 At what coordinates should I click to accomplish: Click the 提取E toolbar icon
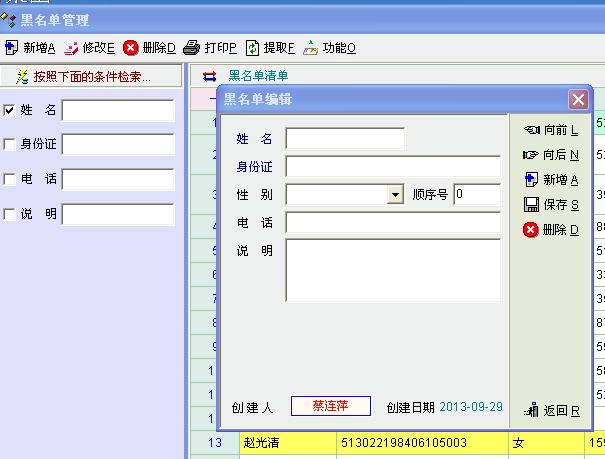(x=253, y=48)
